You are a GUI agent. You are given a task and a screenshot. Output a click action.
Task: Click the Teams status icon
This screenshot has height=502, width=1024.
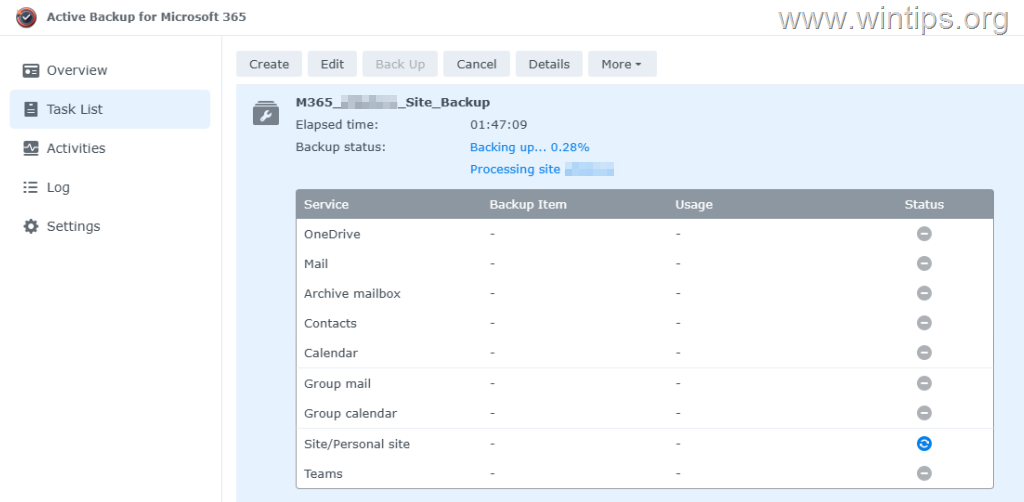pyautogui.click(x=924, y=474)
